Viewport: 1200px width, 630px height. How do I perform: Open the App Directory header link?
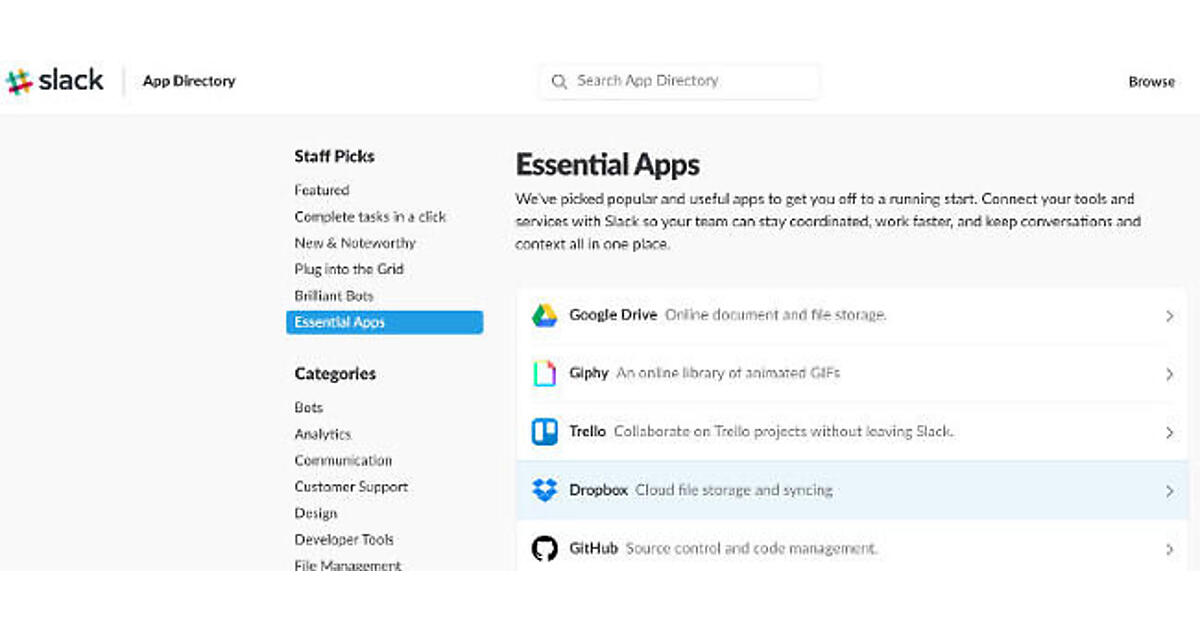[x=189, y=81]
